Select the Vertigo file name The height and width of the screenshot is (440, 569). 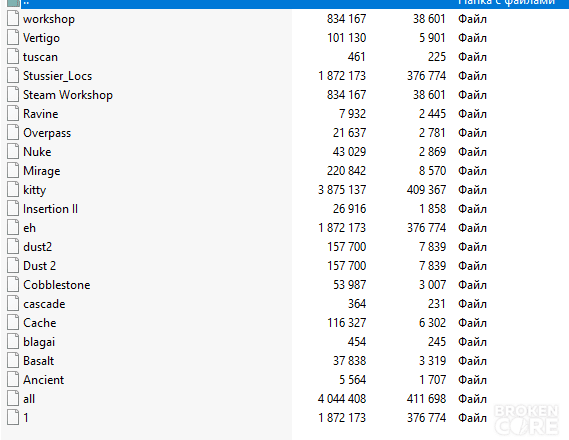click(41, 38)
